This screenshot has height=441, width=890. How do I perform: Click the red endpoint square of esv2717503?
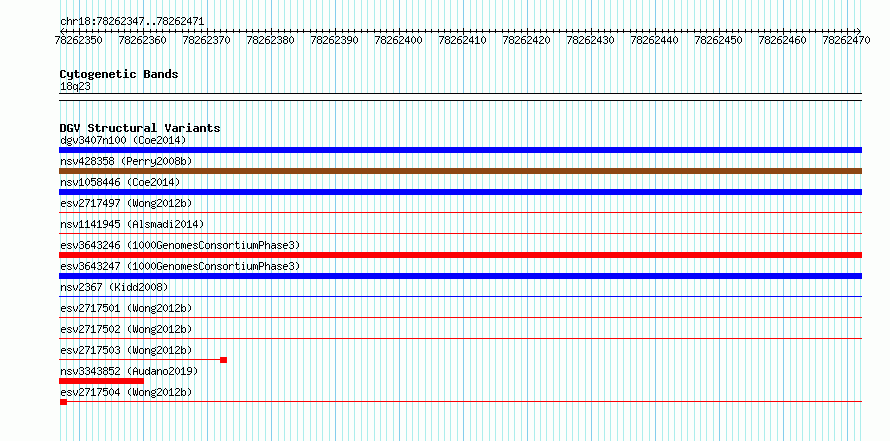pyautogui.click(x=224, y=360)
